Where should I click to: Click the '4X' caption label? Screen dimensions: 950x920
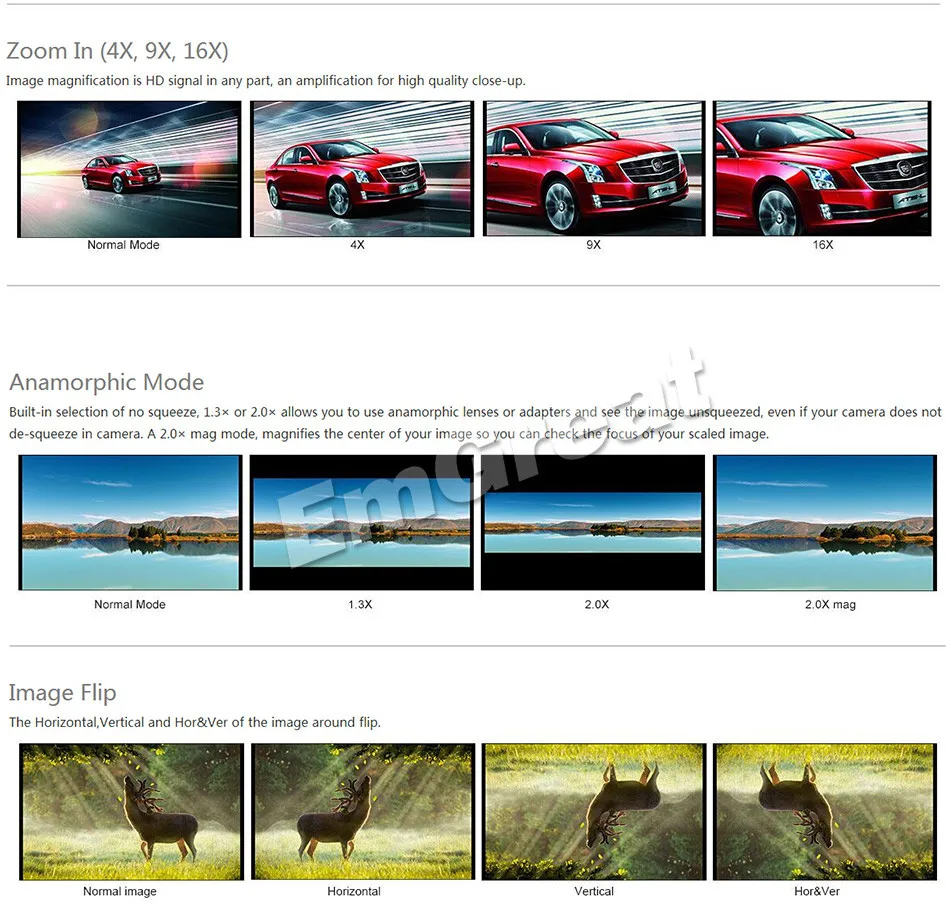pos(357,245)
